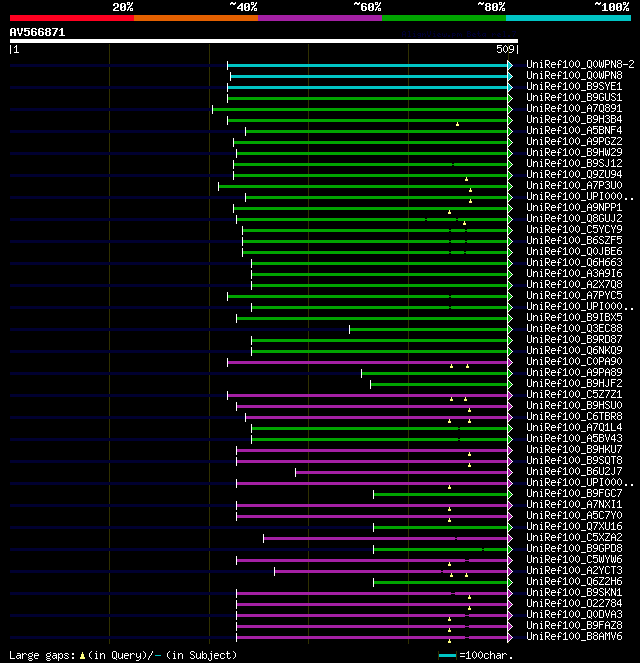
Task: Select UniRef100_B9FGC7 hit
Action: tap(574, 493)
